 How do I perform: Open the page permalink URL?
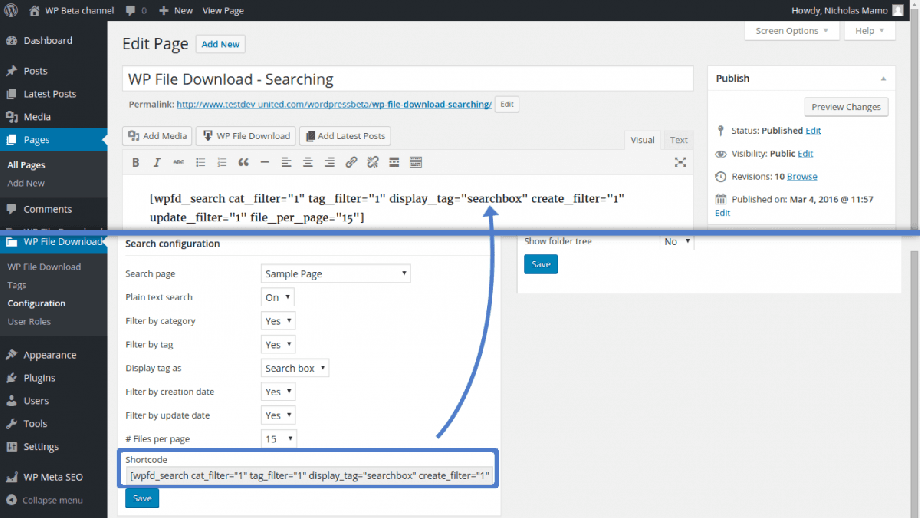point(334,104)
